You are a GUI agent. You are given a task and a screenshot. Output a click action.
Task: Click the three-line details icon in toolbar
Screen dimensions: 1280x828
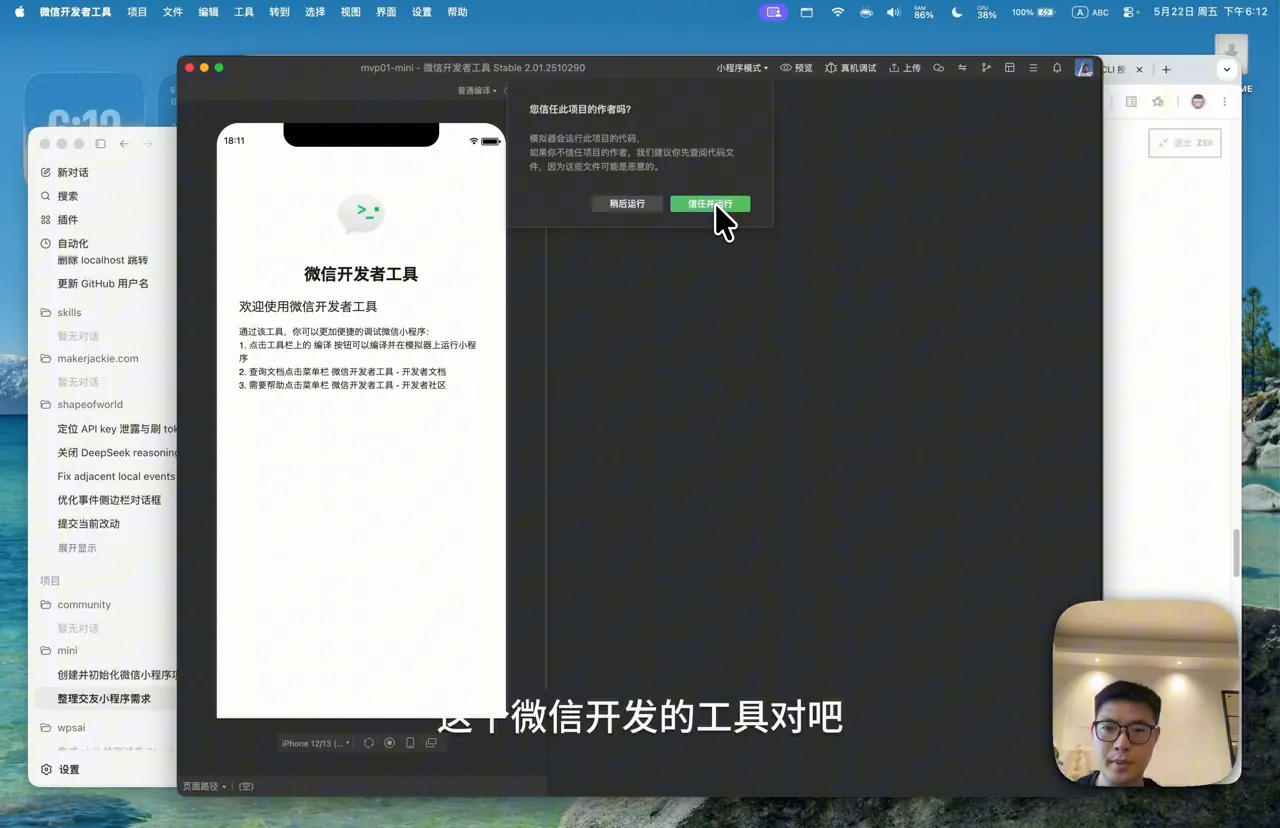click(x=1033, y=68)
